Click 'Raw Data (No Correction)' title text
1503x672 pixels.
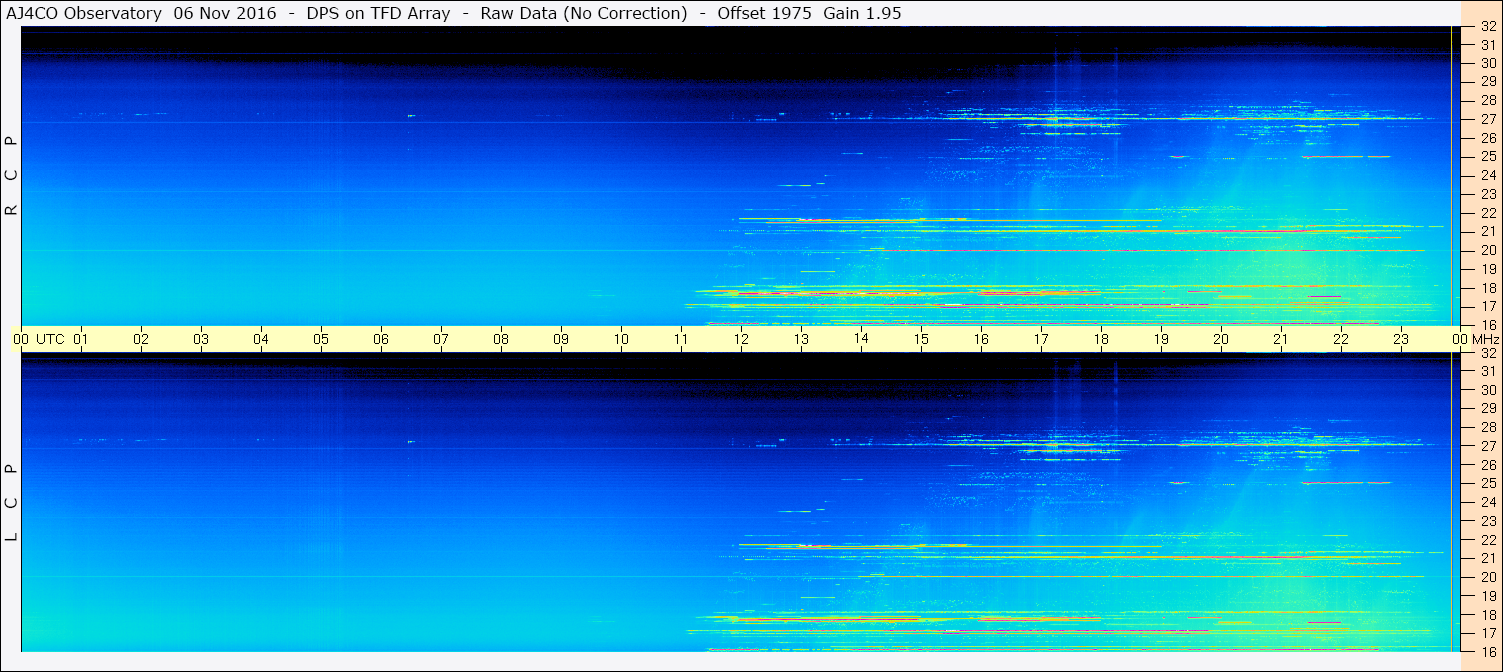584,13
